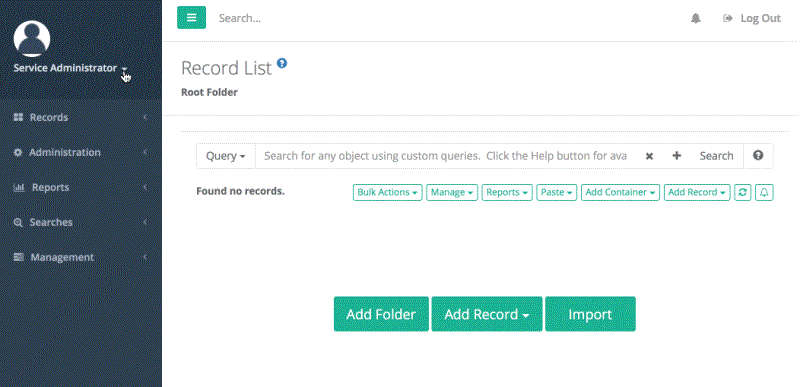
Task: Click the Management list icon in sidebar
Action: [x=18, y=257]
